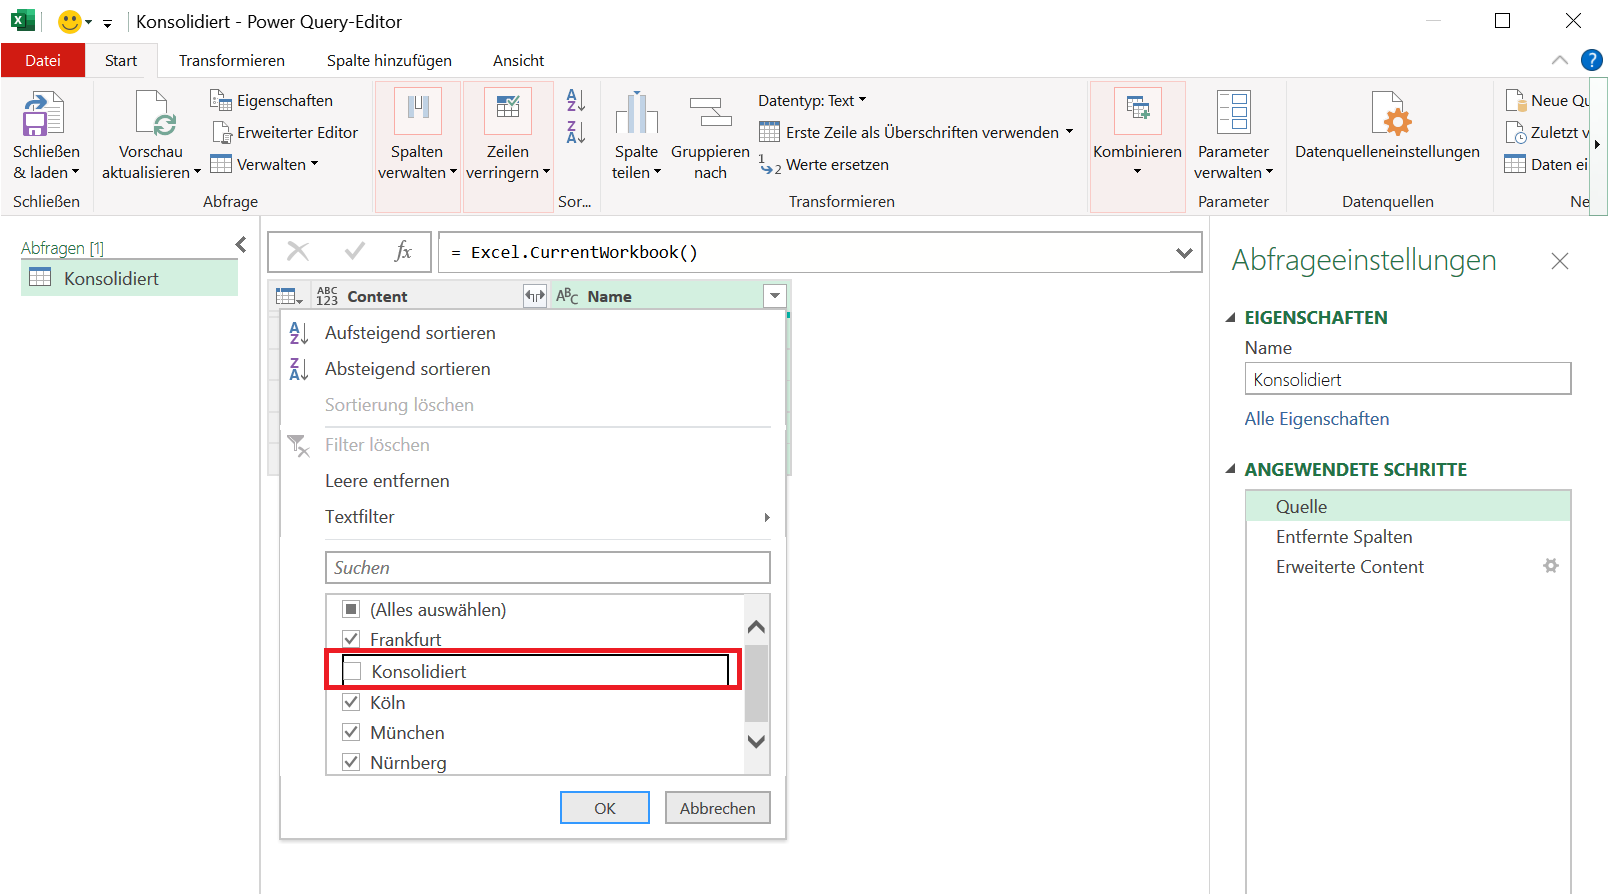Click the fx formula icon
Image resolution: width=1609 pixels, height=894 pixels.
click(404, 251)
